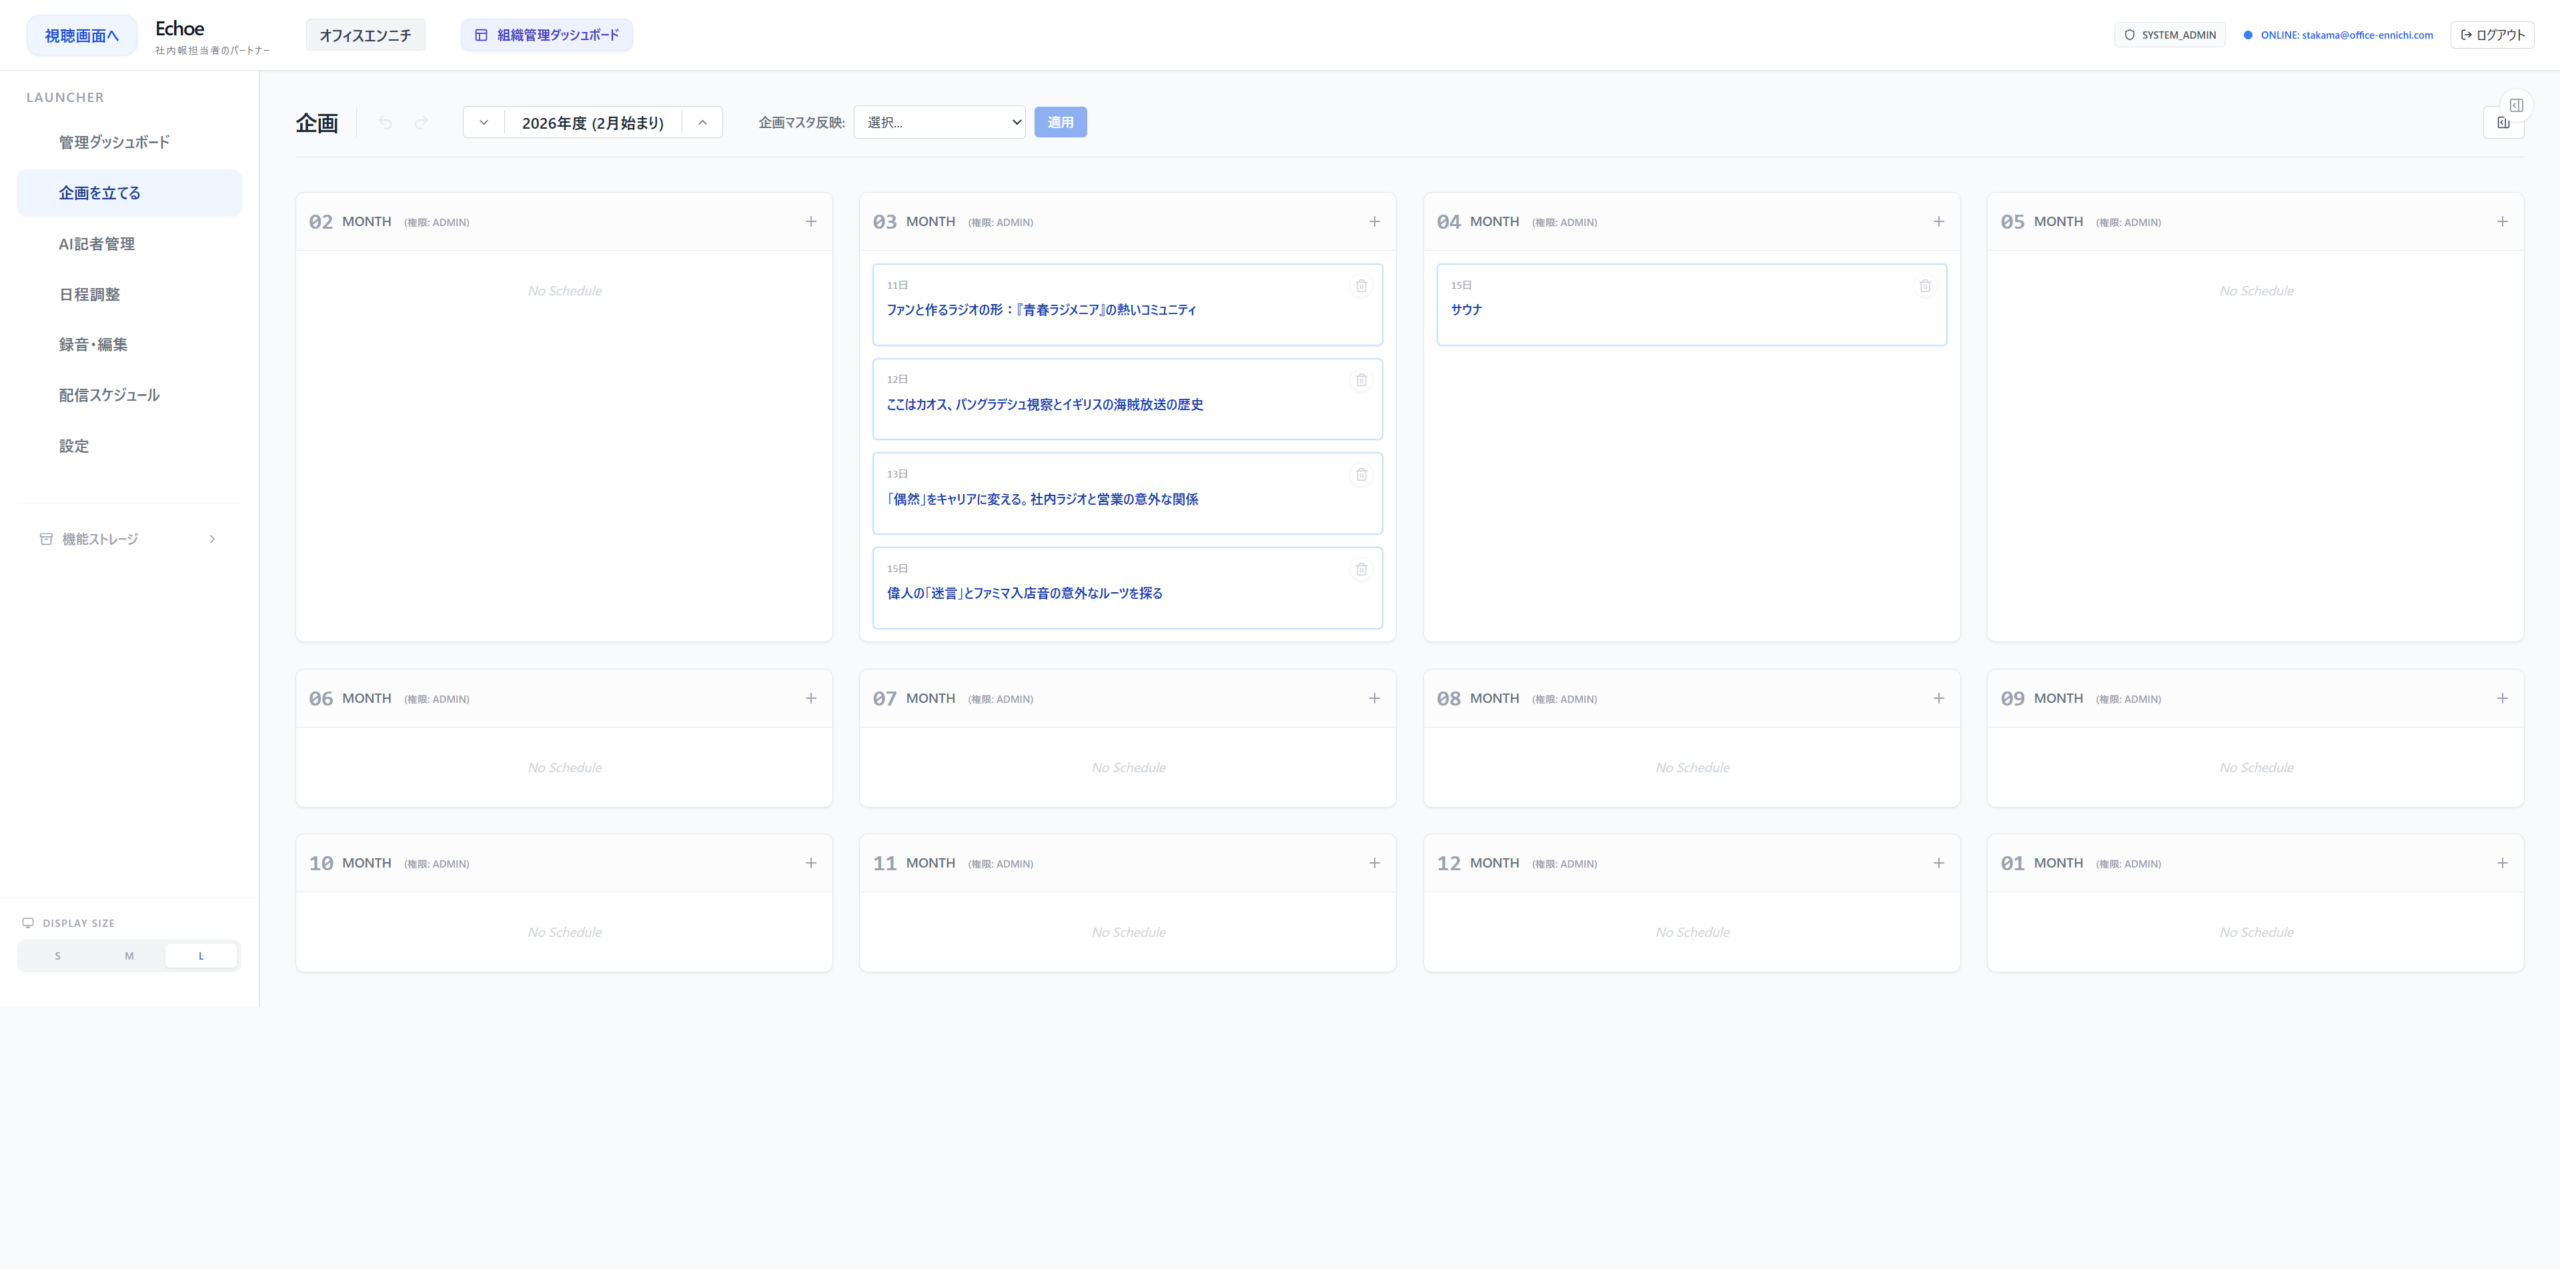Set display size to L
The height and width of the screenshot is (1269, 2560).
click(x=201, y=956)
